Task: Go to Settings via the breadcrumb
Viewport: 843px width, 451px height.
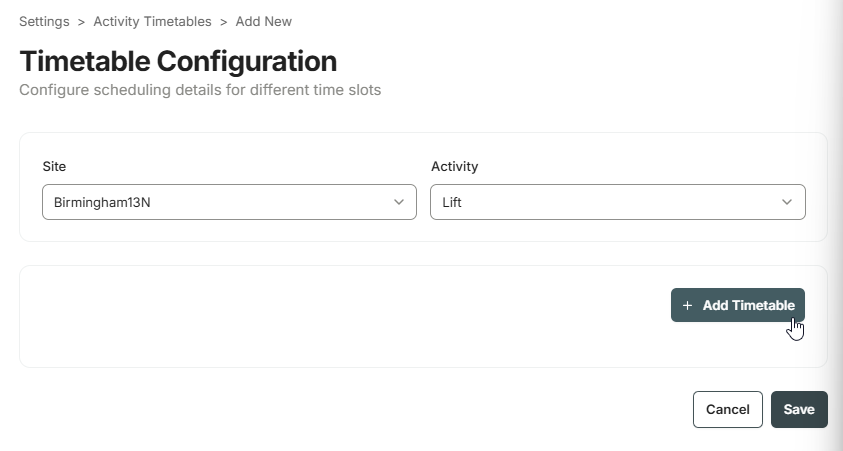Action: [x=44, y=22]
